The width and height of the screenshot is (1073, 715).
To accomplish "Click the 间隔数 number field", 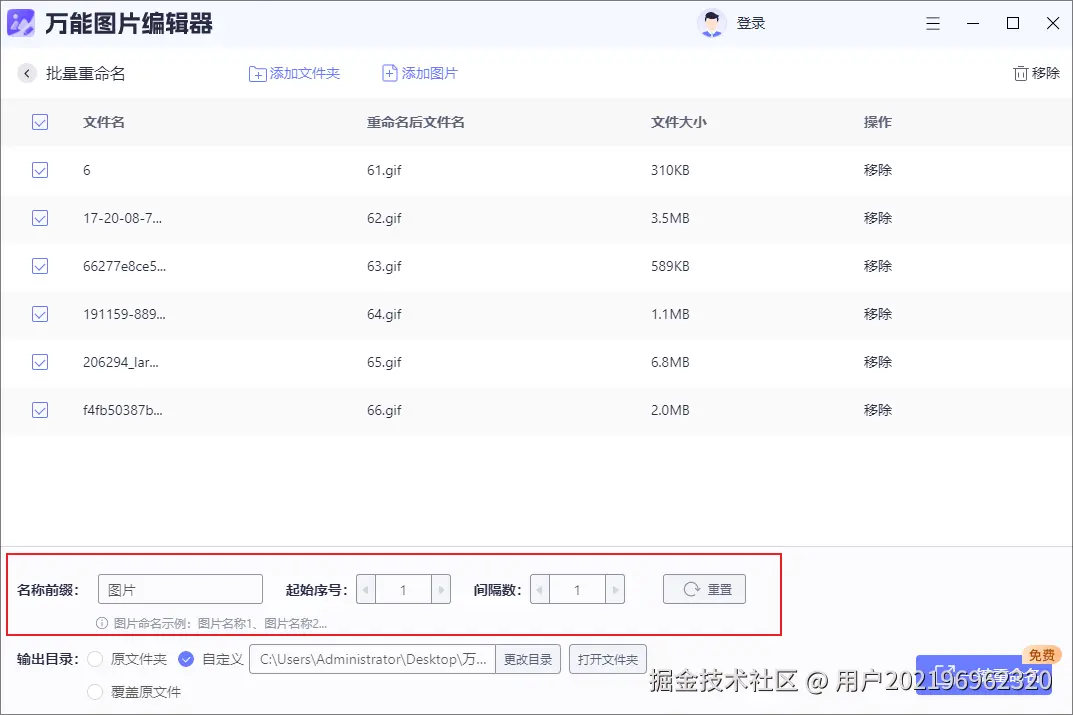I will click(577, 589).
